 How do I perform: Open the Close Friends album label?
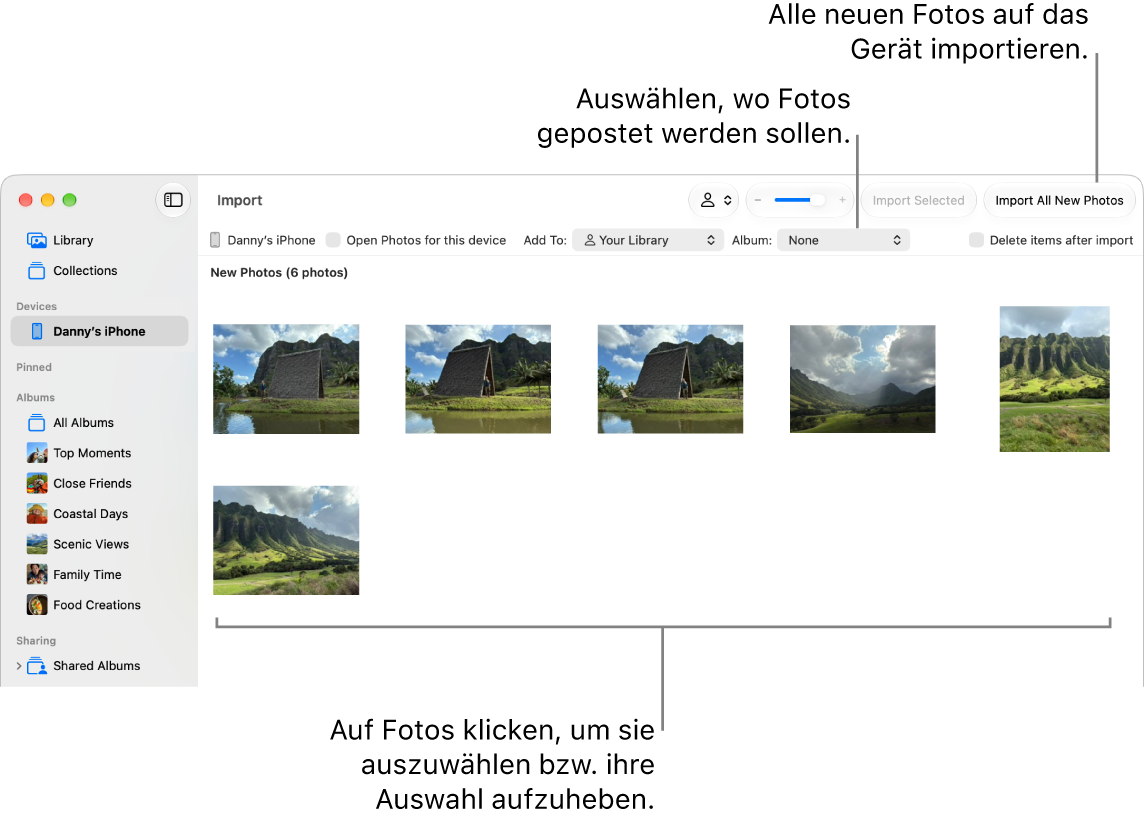click(x=93, y=484)
